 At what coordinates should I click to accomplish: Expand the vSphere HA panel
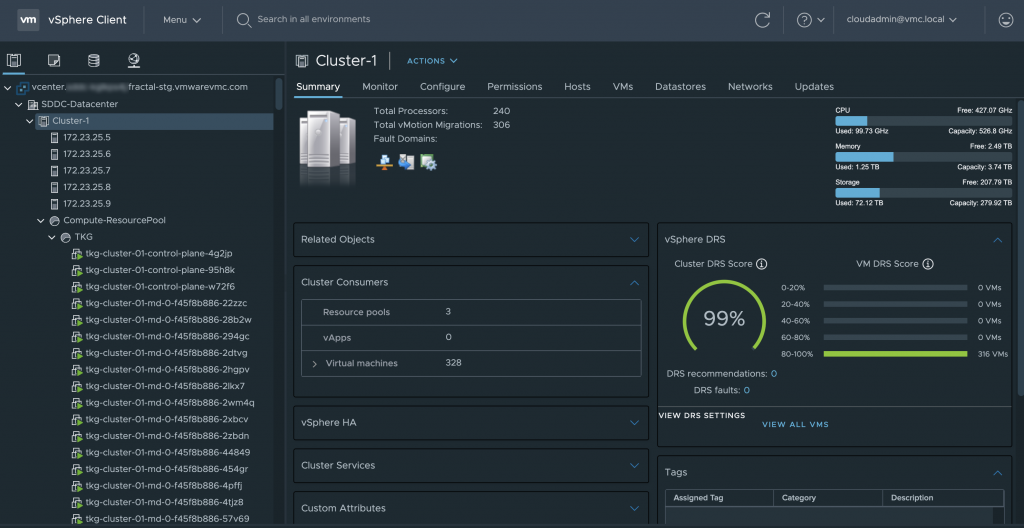634,422
